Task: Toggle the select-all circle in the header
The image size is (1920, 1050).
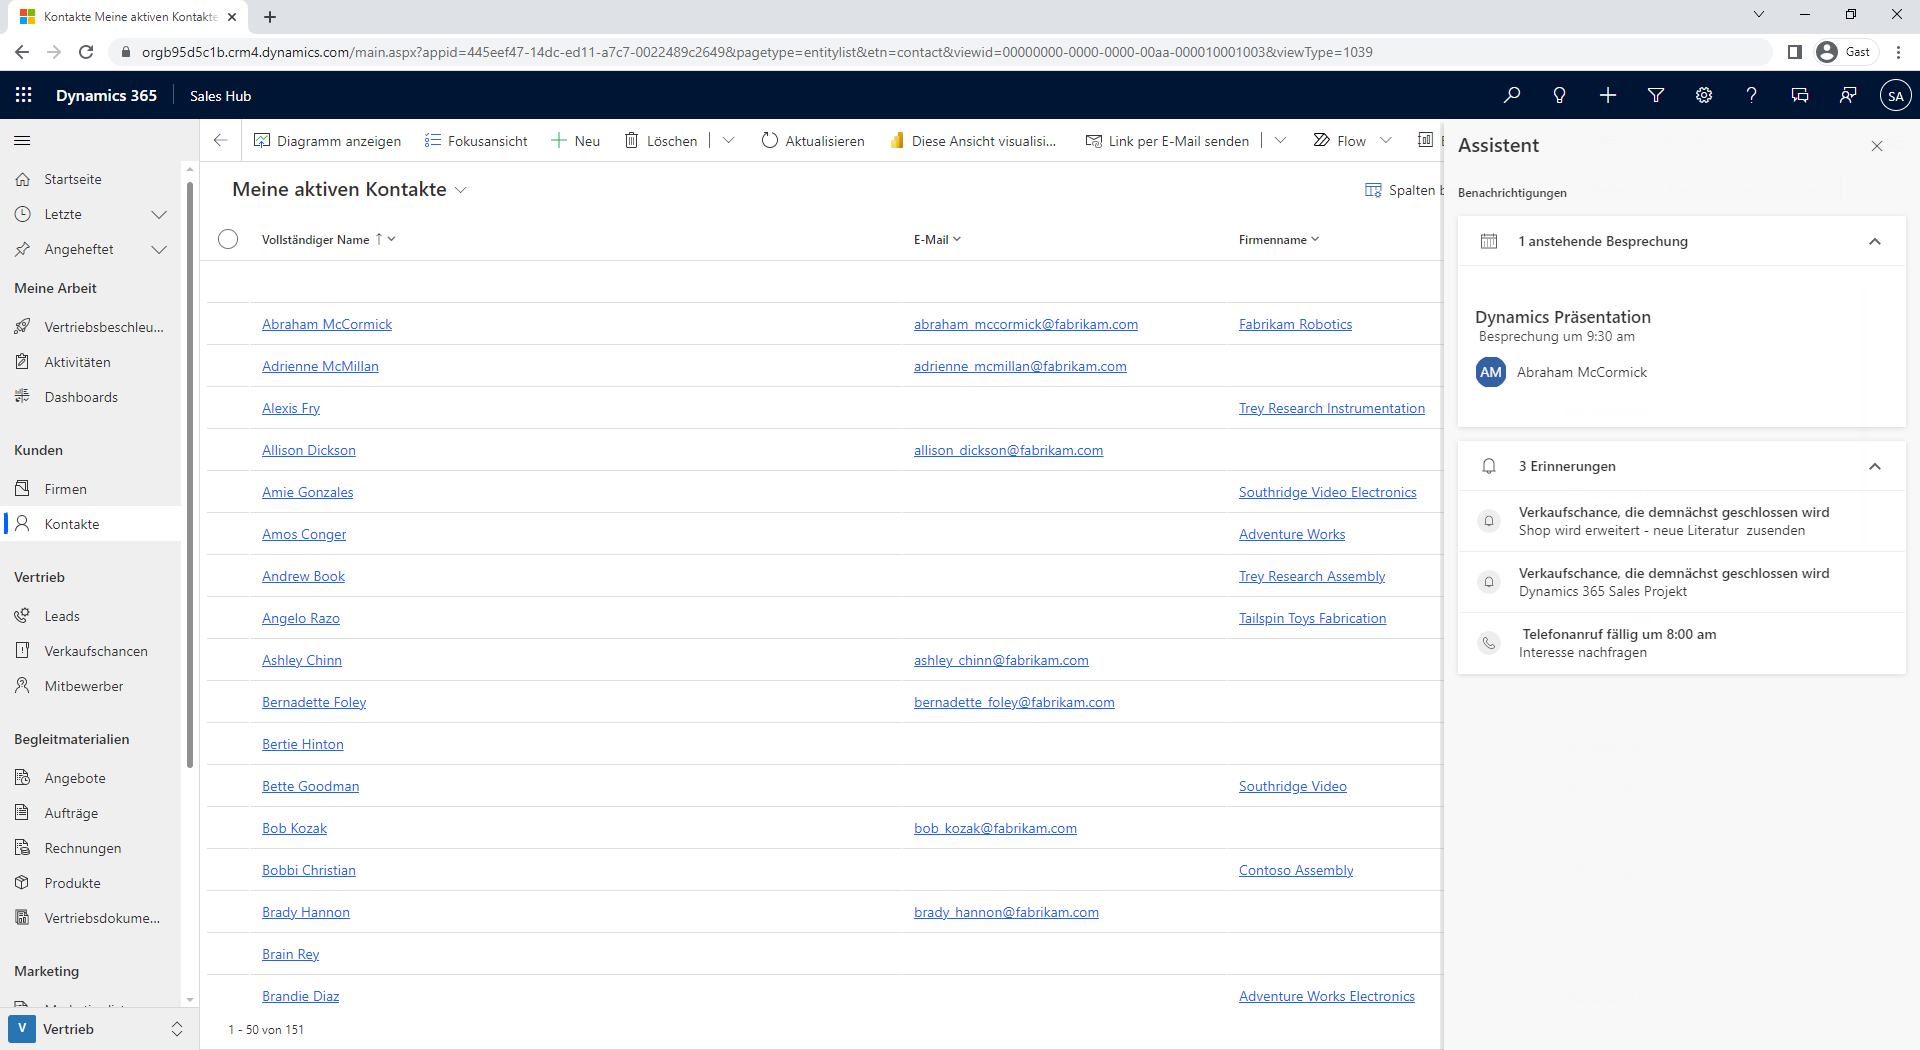Action: point(228,239)
